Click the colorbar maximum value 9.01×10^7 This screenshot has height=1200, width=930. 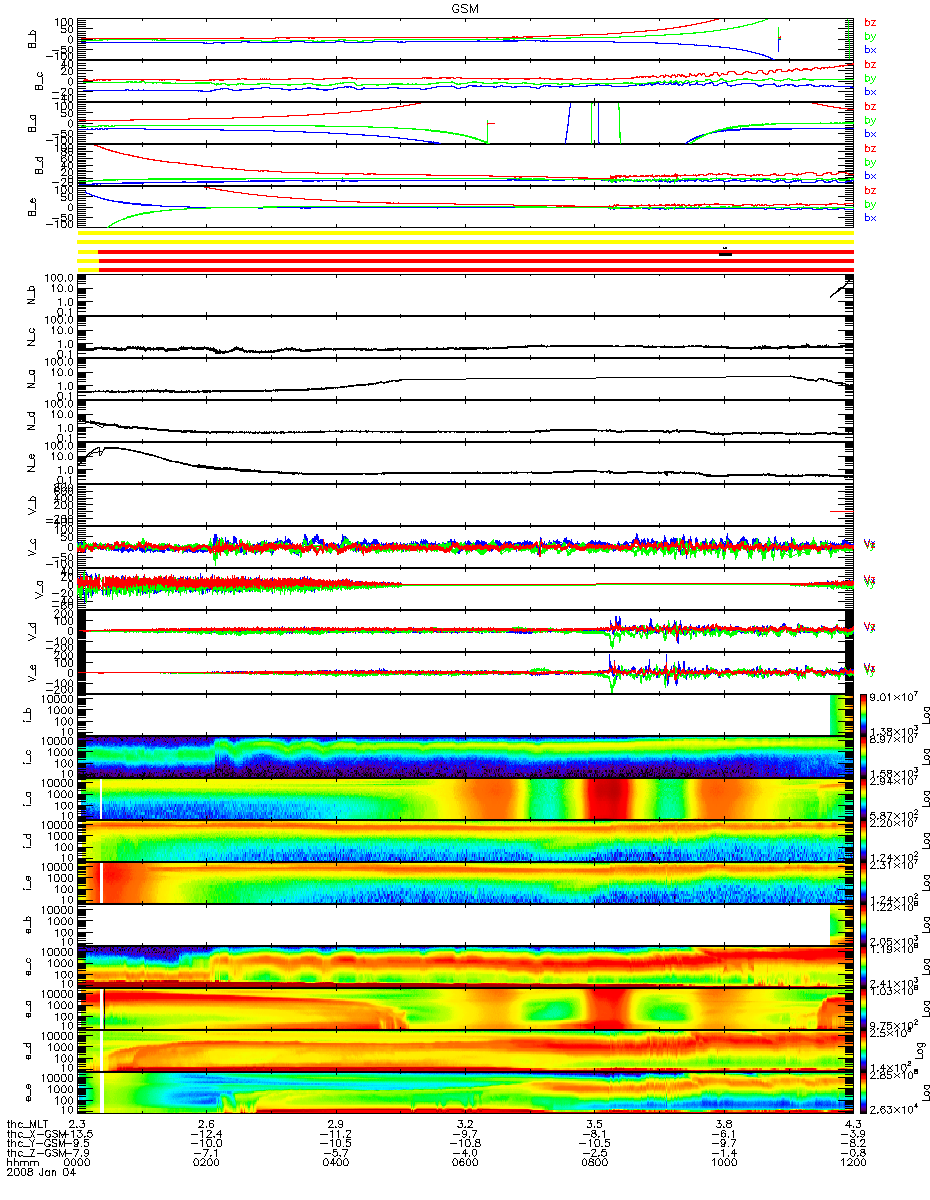pyautogui.click(x=896, y=698)
